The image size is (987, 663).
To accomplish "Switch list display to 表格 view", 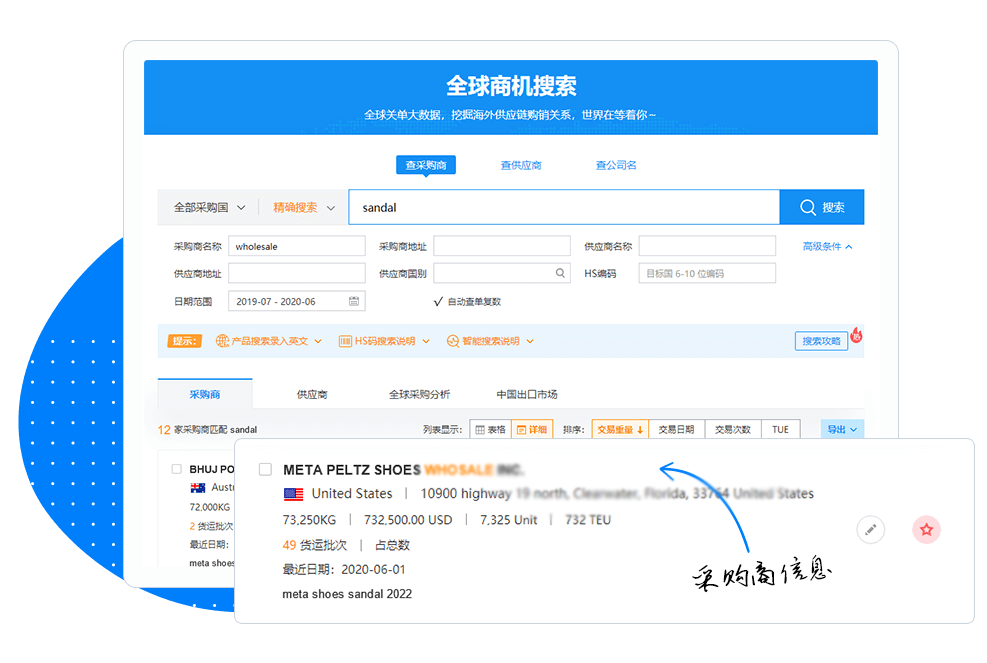I will pos(490,429).
